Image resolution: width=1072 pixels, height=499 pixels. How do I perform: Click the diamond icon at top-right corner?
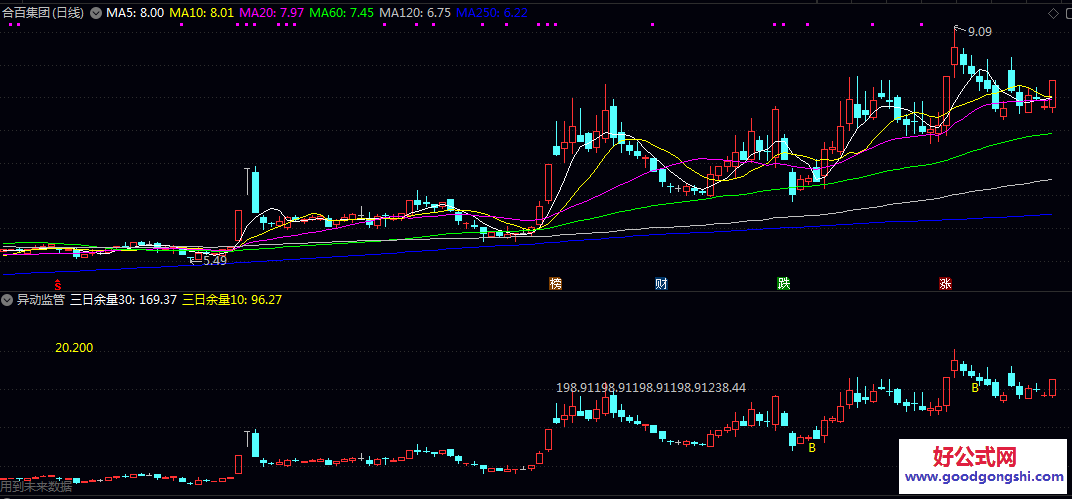1052,13
